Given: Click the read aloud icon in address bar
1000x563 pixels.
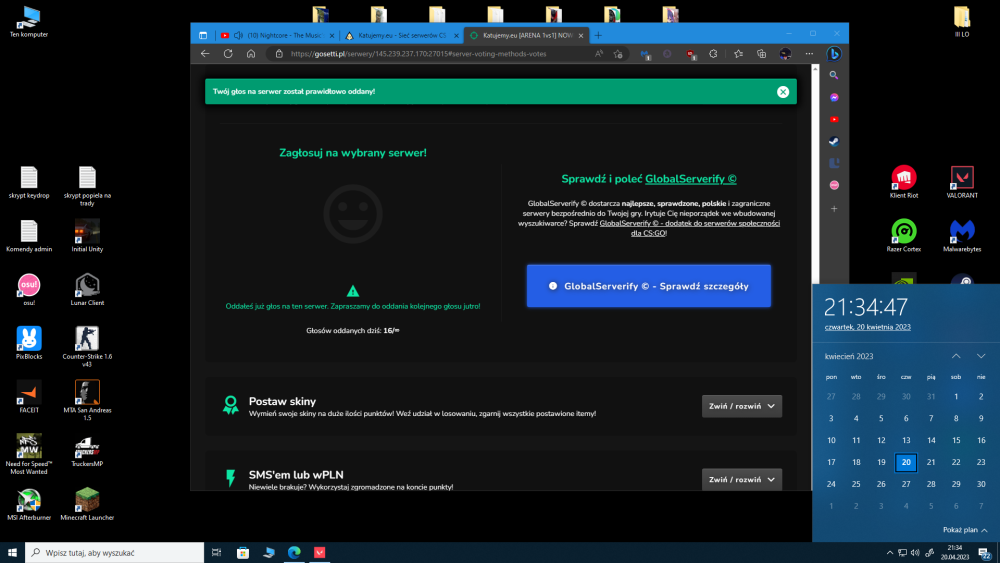Looking at the screenshot, I should (x=599, y=54).
